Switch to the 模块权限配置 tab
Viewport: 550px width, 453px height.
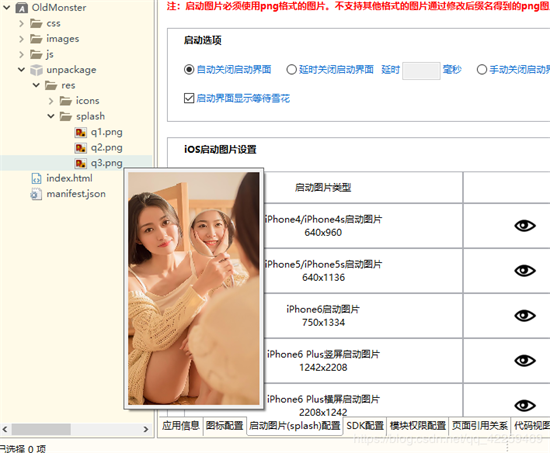pyautogui.click(x=418, y=426)
